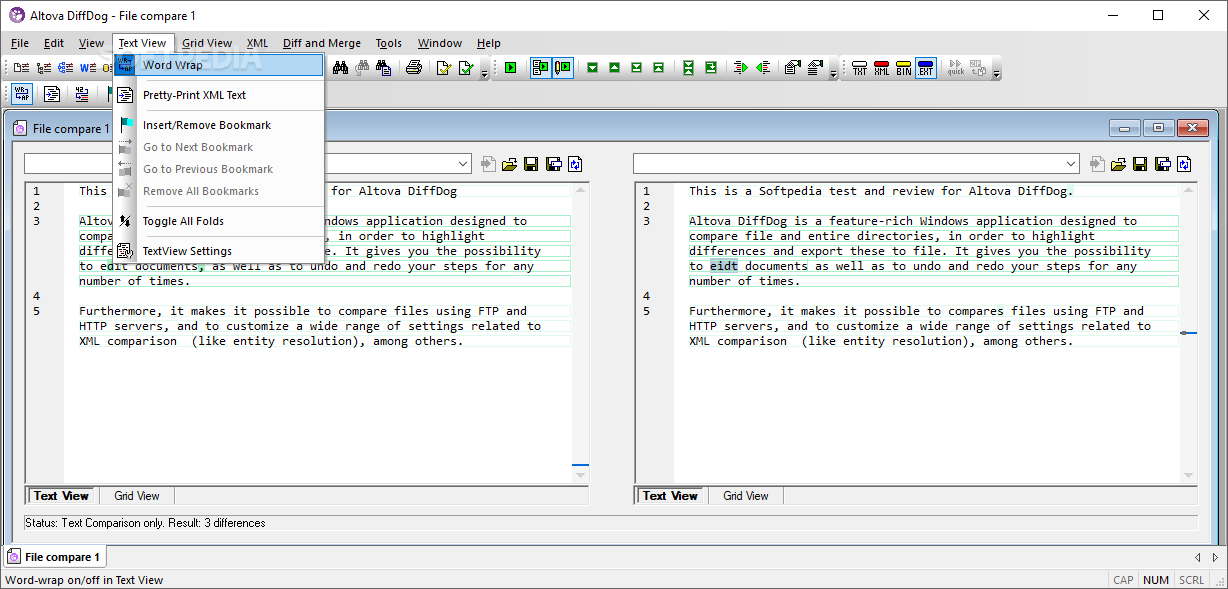The image size is (1228, 589).
Task: Toggle .EXT extension-based comparison mode
Action: tap(926, 68)
